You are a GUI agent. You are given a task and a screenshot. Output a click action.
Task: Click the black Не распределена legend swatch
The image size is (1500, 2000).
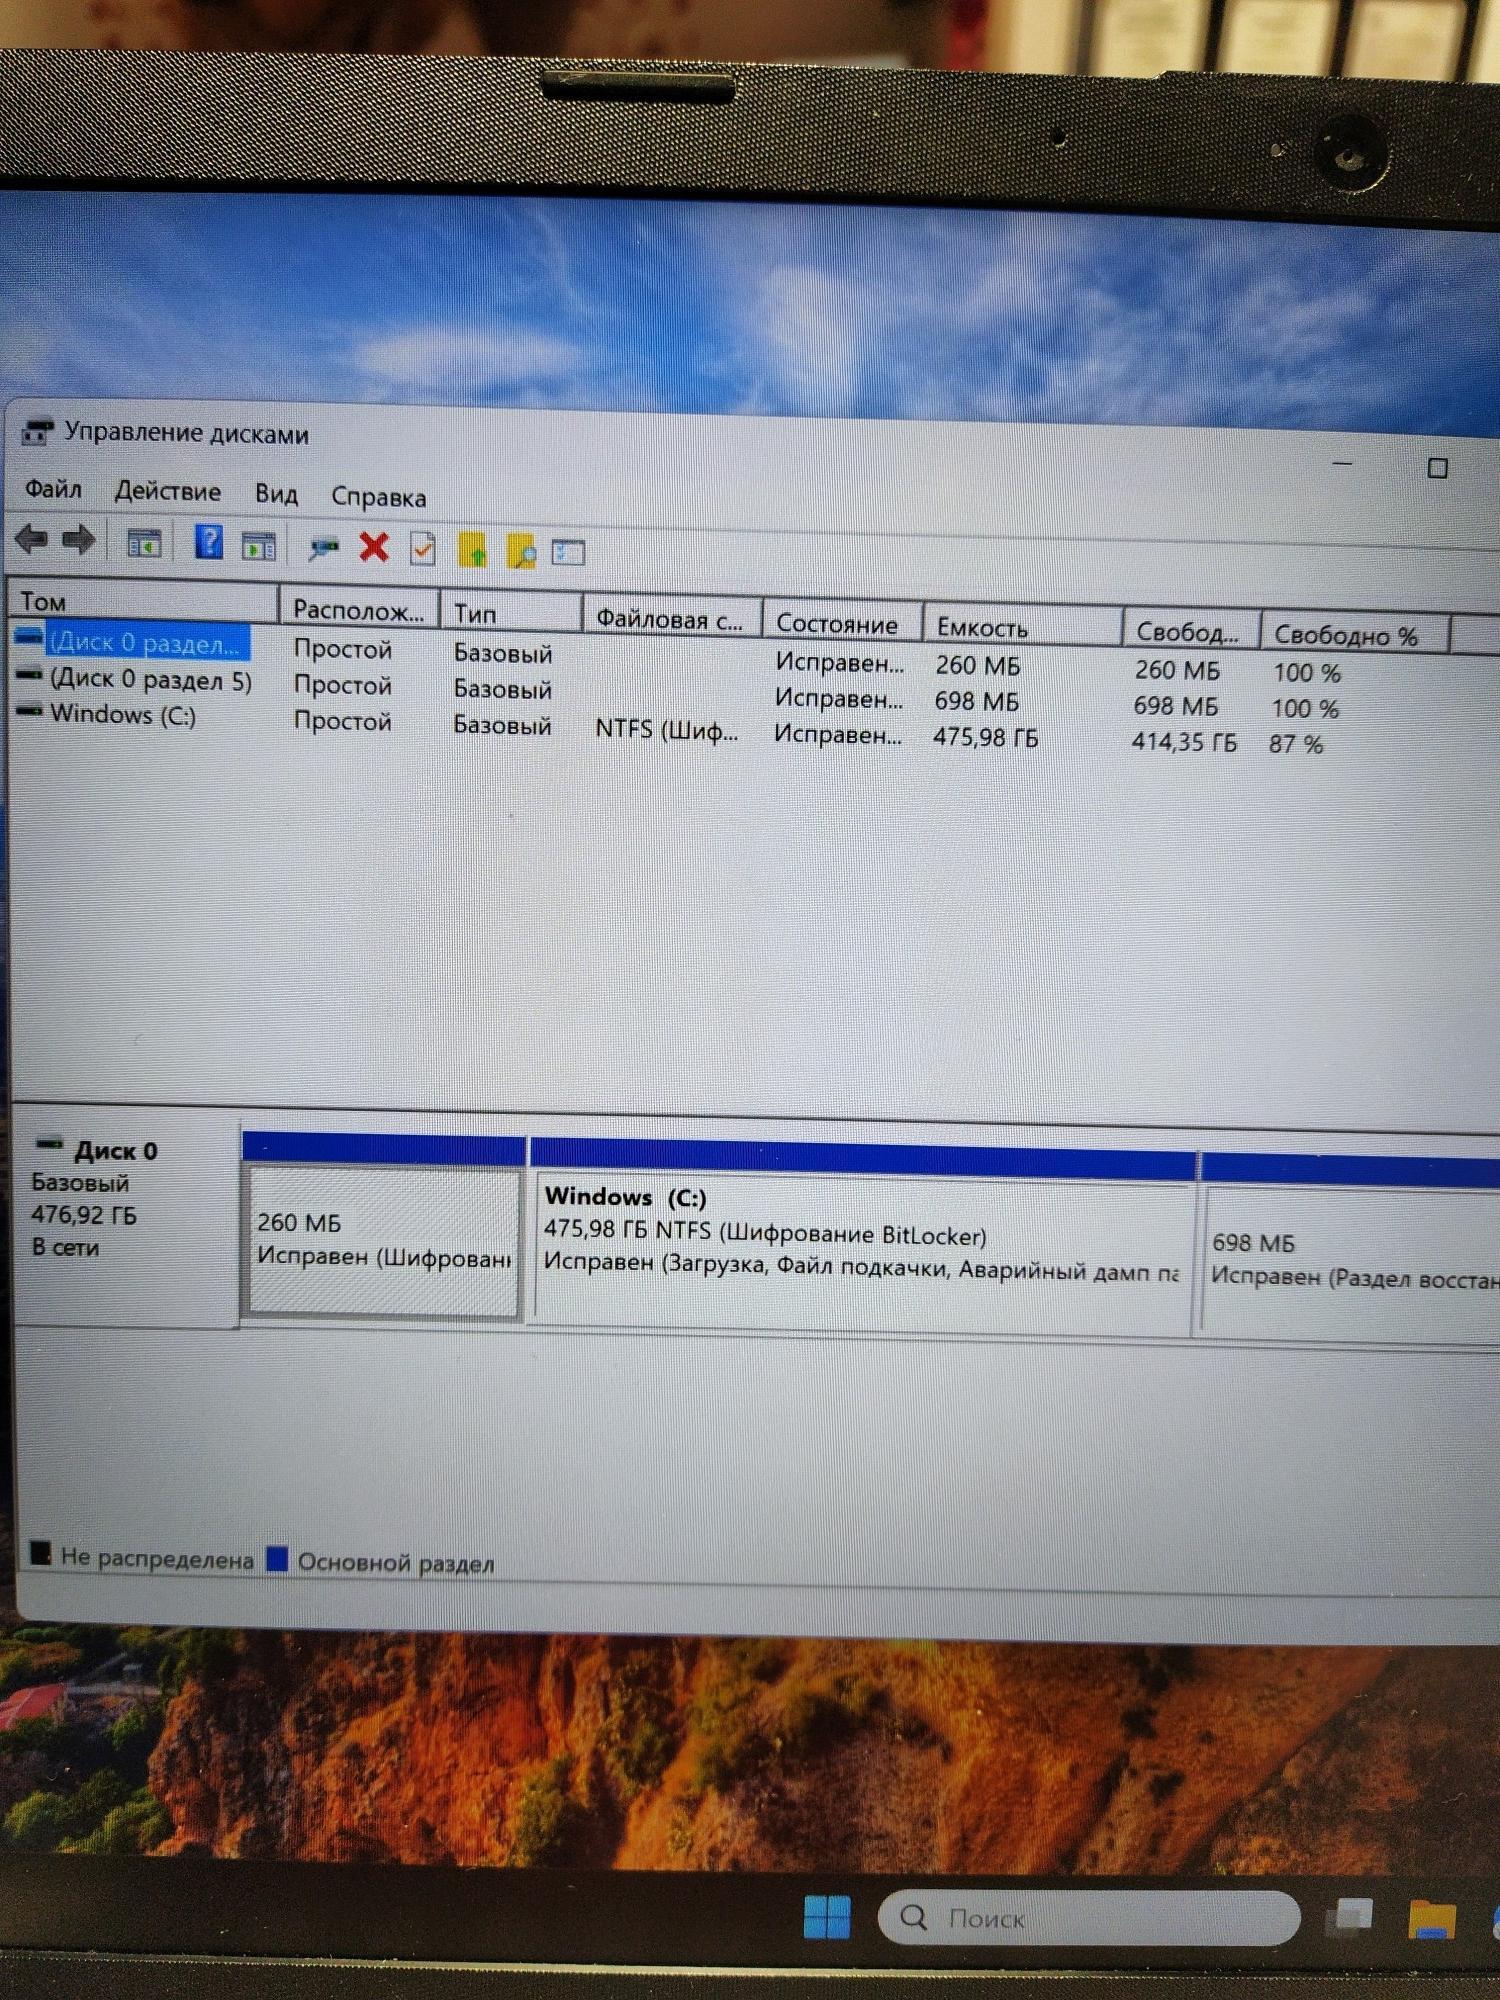[40, 1553]
